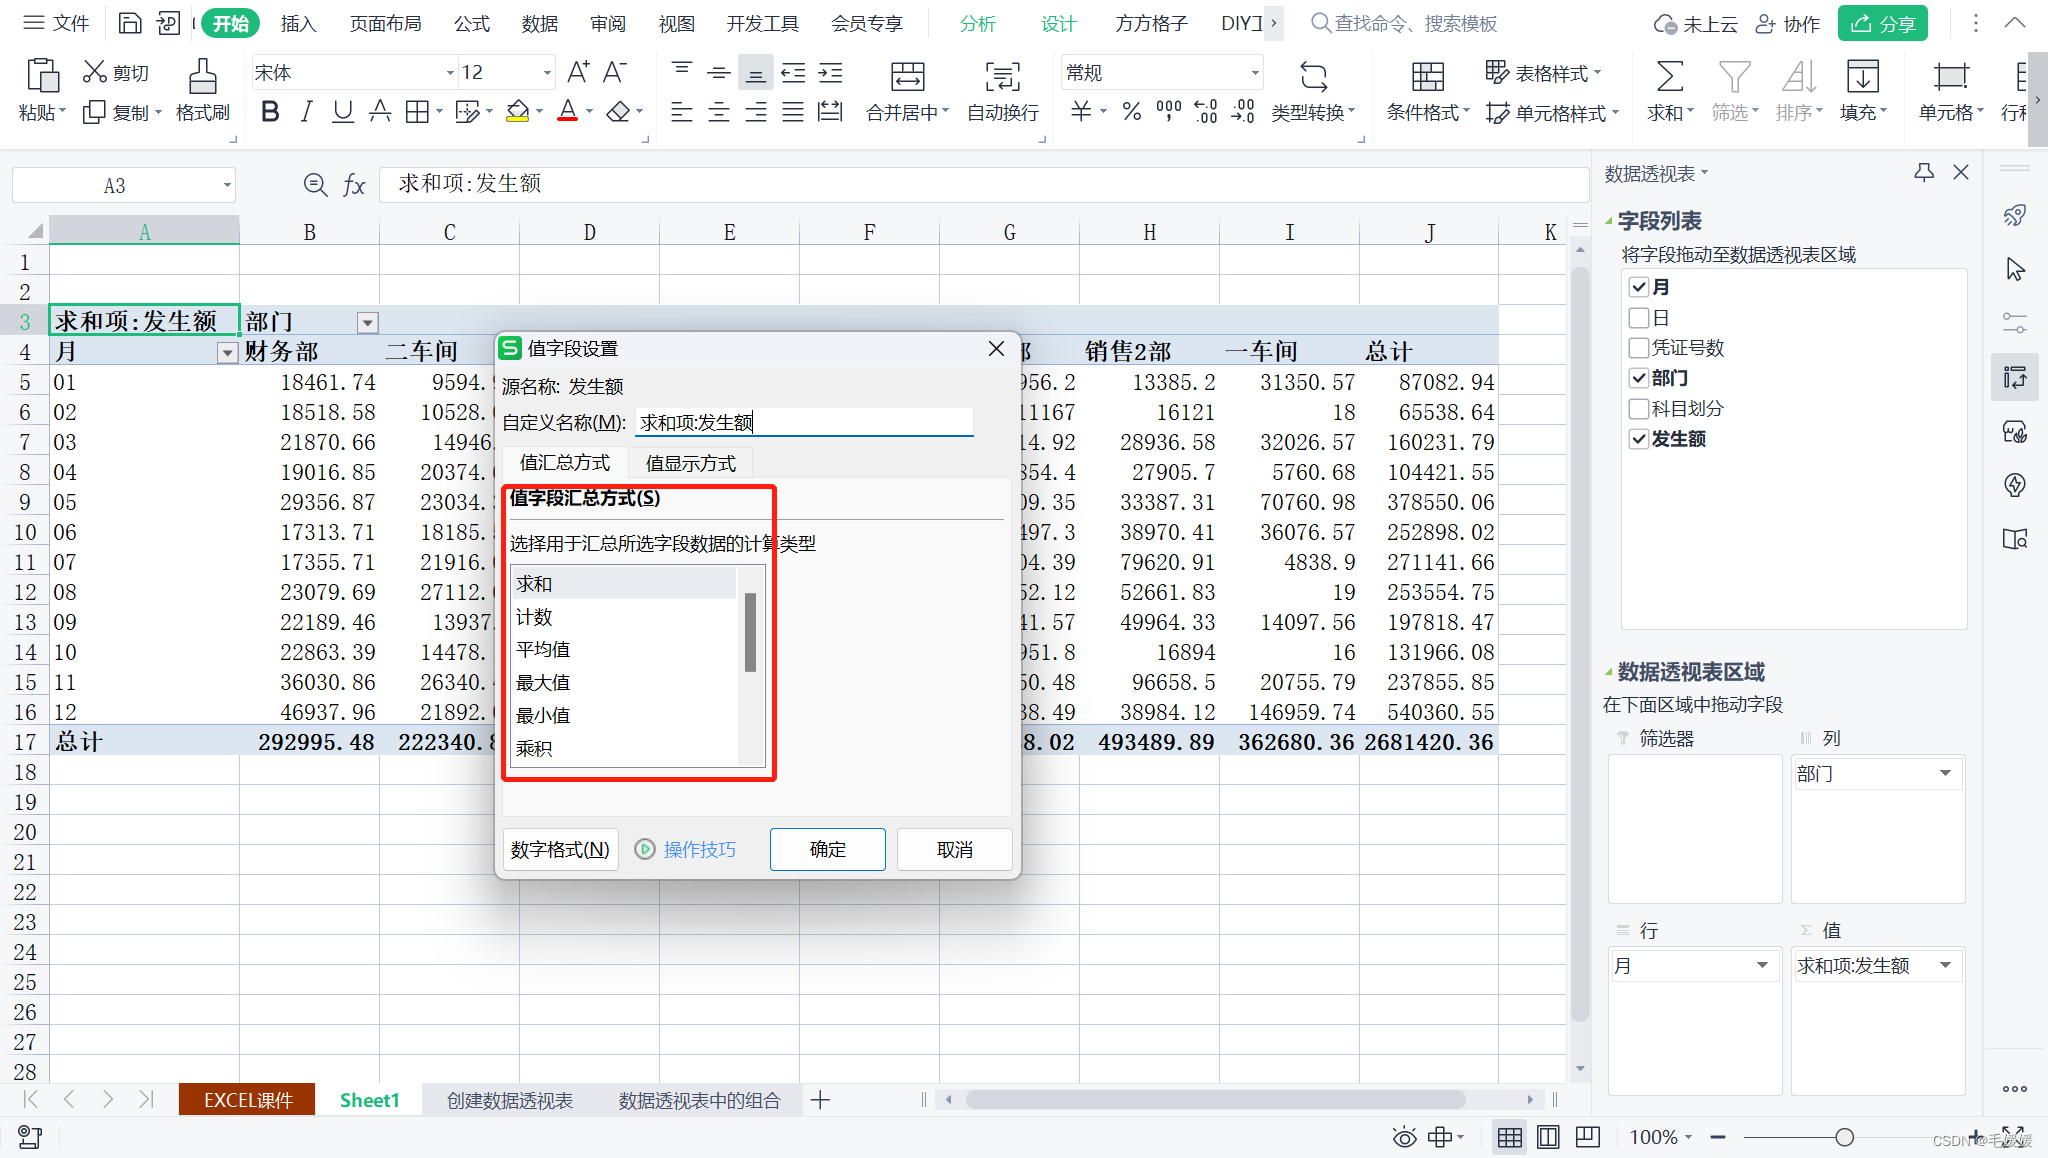Screen dimensions: 2048x1158
Task: Click the 协作 button
Action: (1789, 23)
